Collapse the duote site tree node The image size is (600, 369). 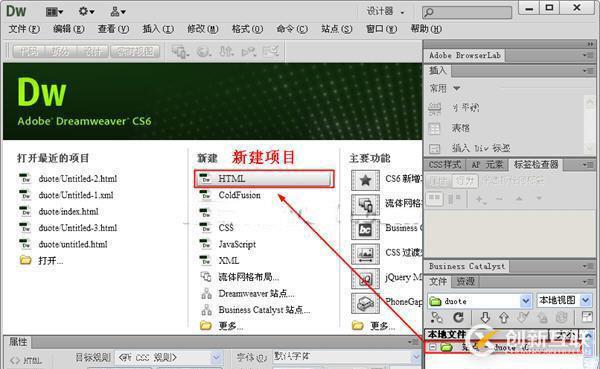click(432, 347)
